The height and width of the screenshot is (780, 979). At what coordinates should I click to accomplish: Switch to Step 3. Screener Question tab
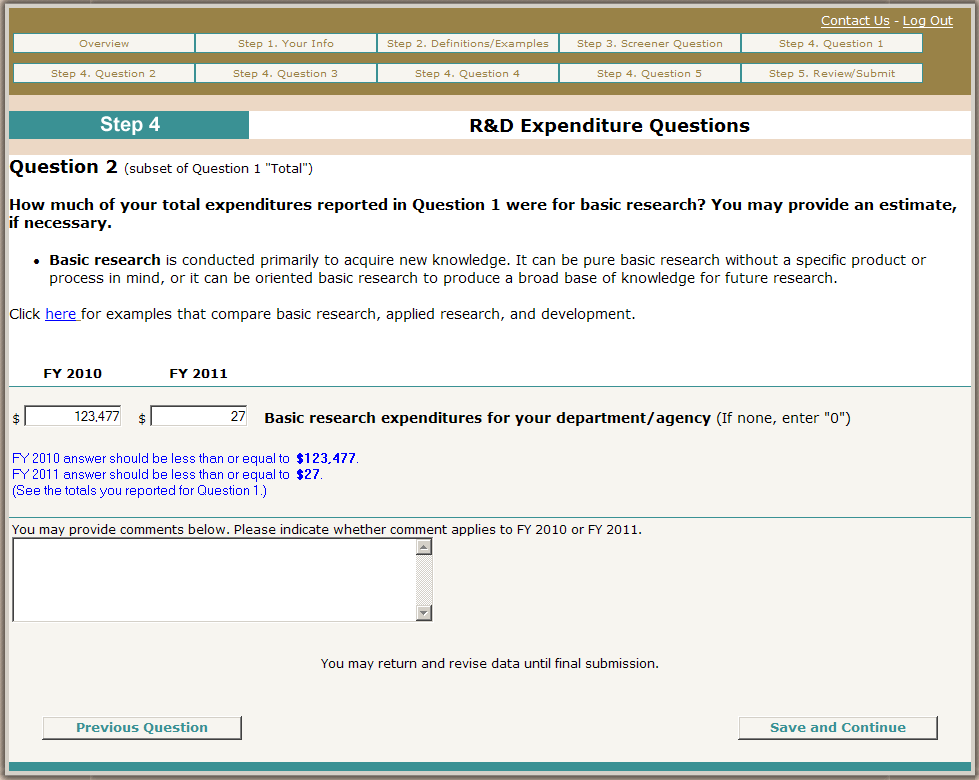click(x=650, y=44)
